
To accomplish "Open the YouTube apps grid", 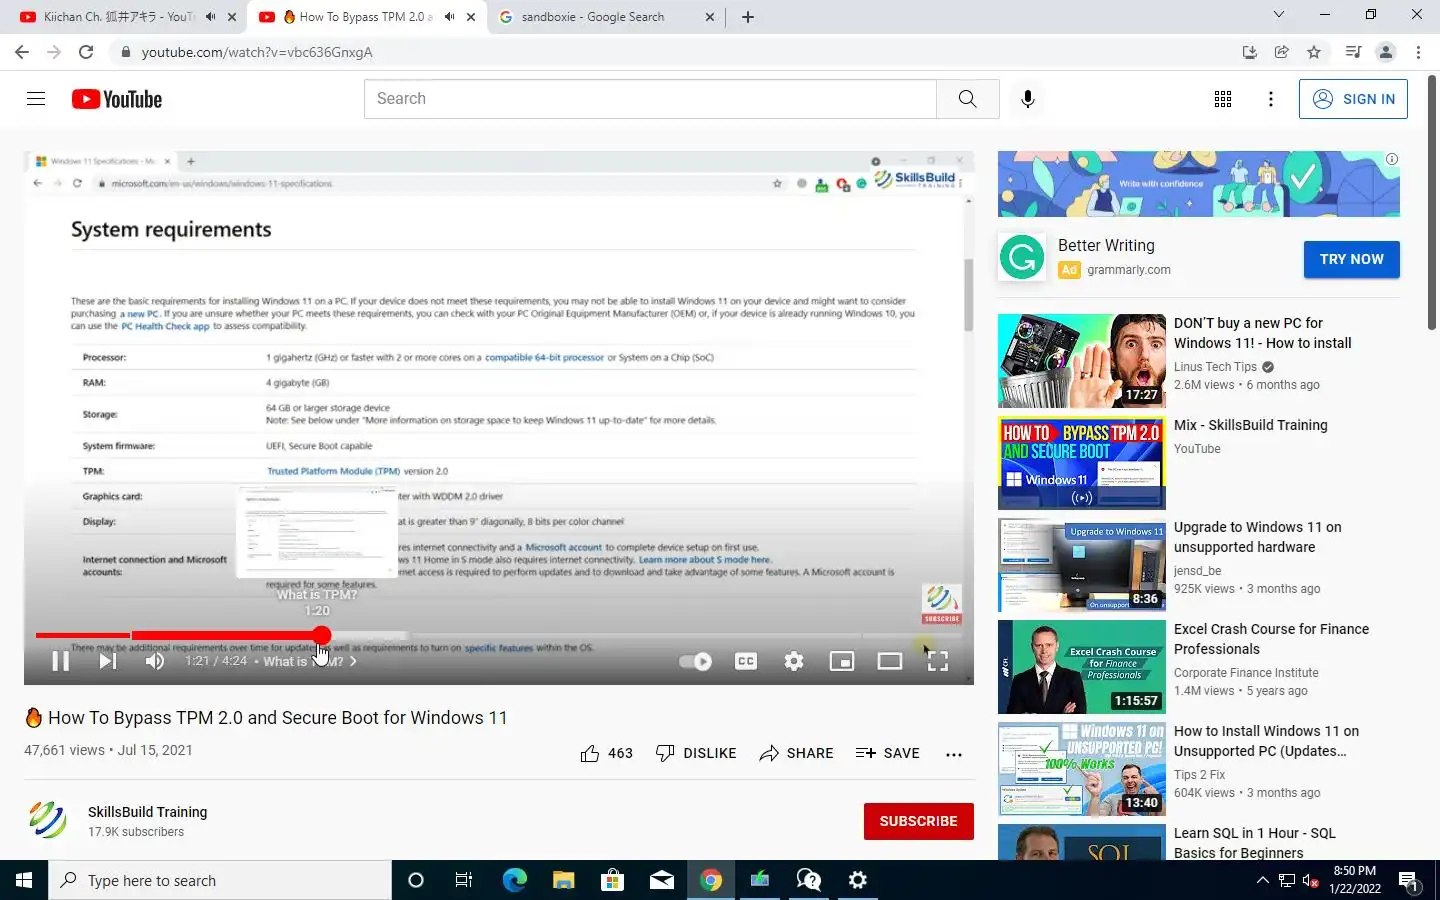I will 1223,99.
